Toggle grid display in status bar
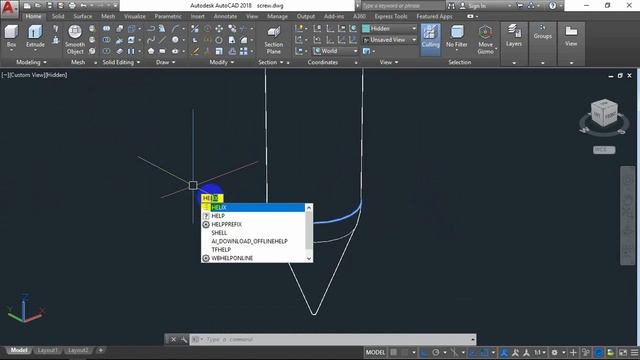Image resolution: width=640 pixels, height=360 pixels. (393, 352)
